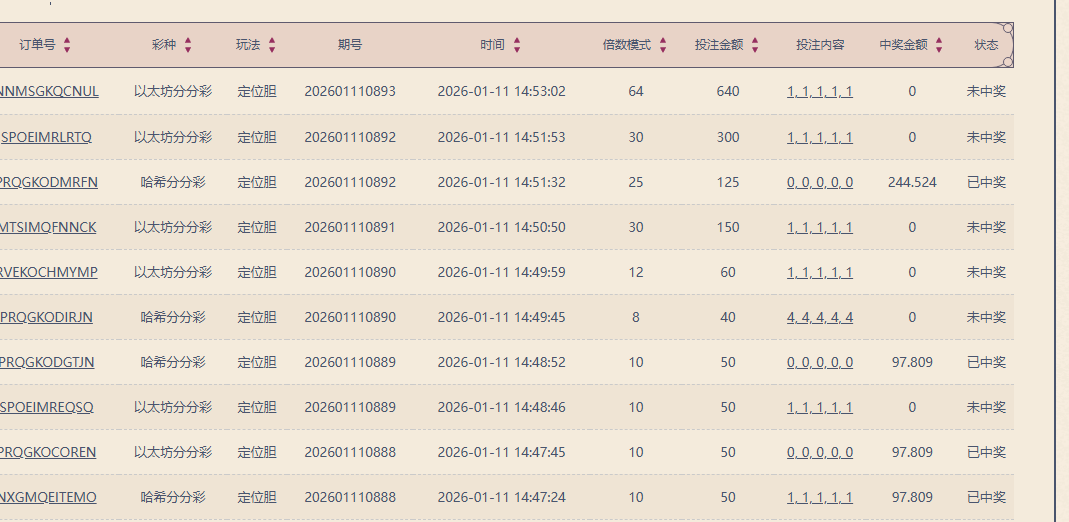The height and width of the screenshot is (522, 1069).
Task: View bet content 4, 4, 4, 4, 4
Action: [820, 317]
